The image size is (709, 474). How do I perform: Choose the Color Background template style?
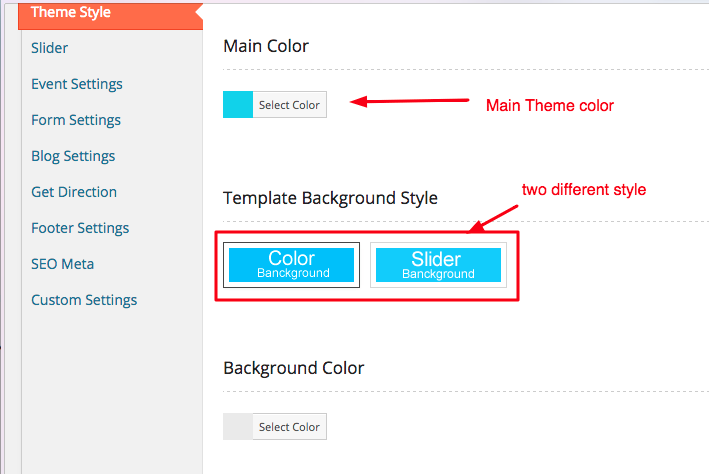click(x=291, y=265)
